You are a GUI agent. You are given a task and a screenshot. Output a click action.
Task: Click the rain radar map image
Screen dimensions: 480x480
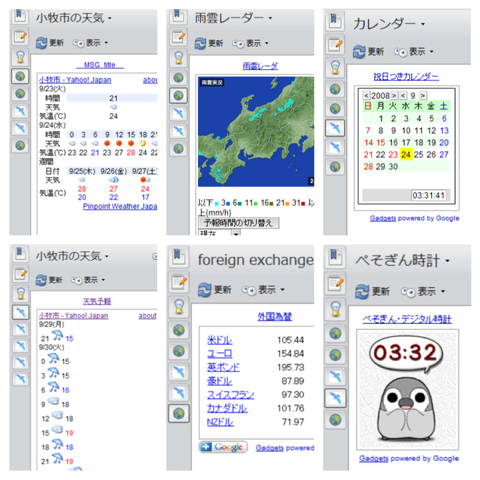[256, 132]
